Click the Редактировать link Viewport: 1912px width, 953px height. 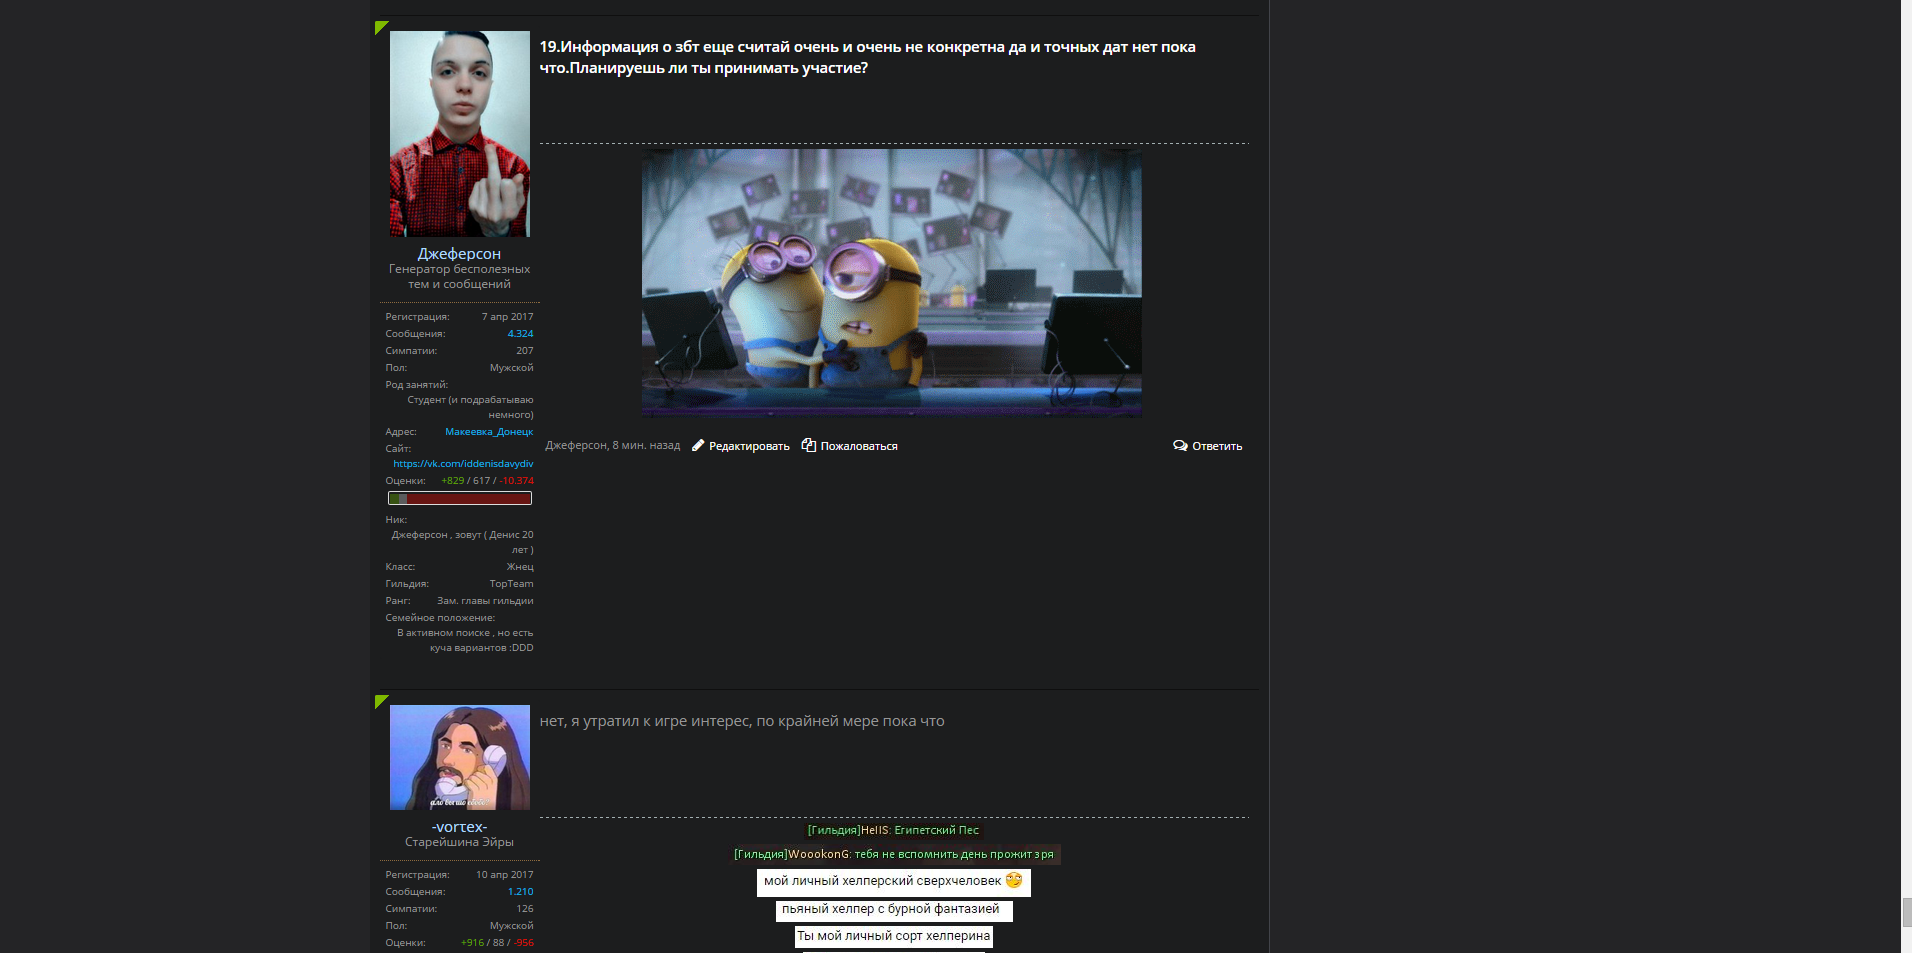click(x=749, y=446)
